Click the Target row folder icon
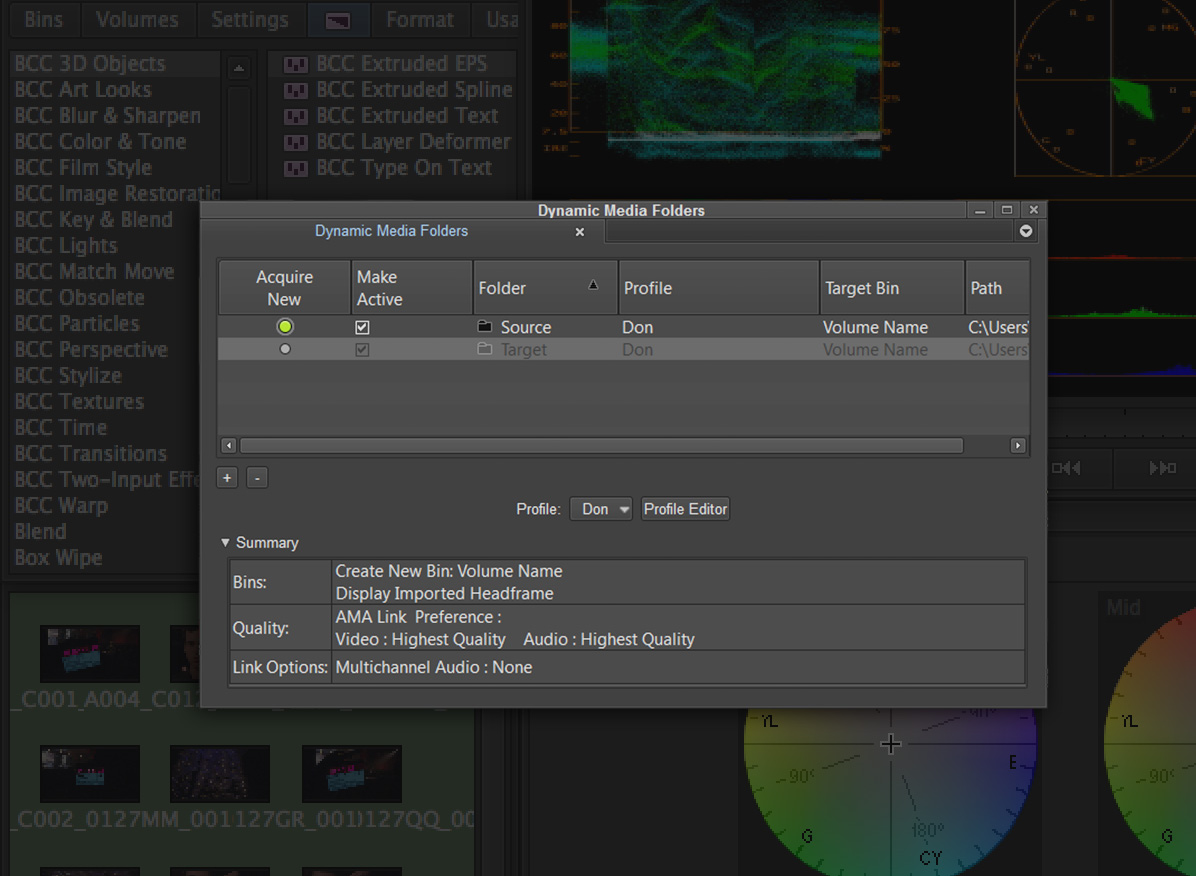1196x876 pixels. click(x=484, y=349)
